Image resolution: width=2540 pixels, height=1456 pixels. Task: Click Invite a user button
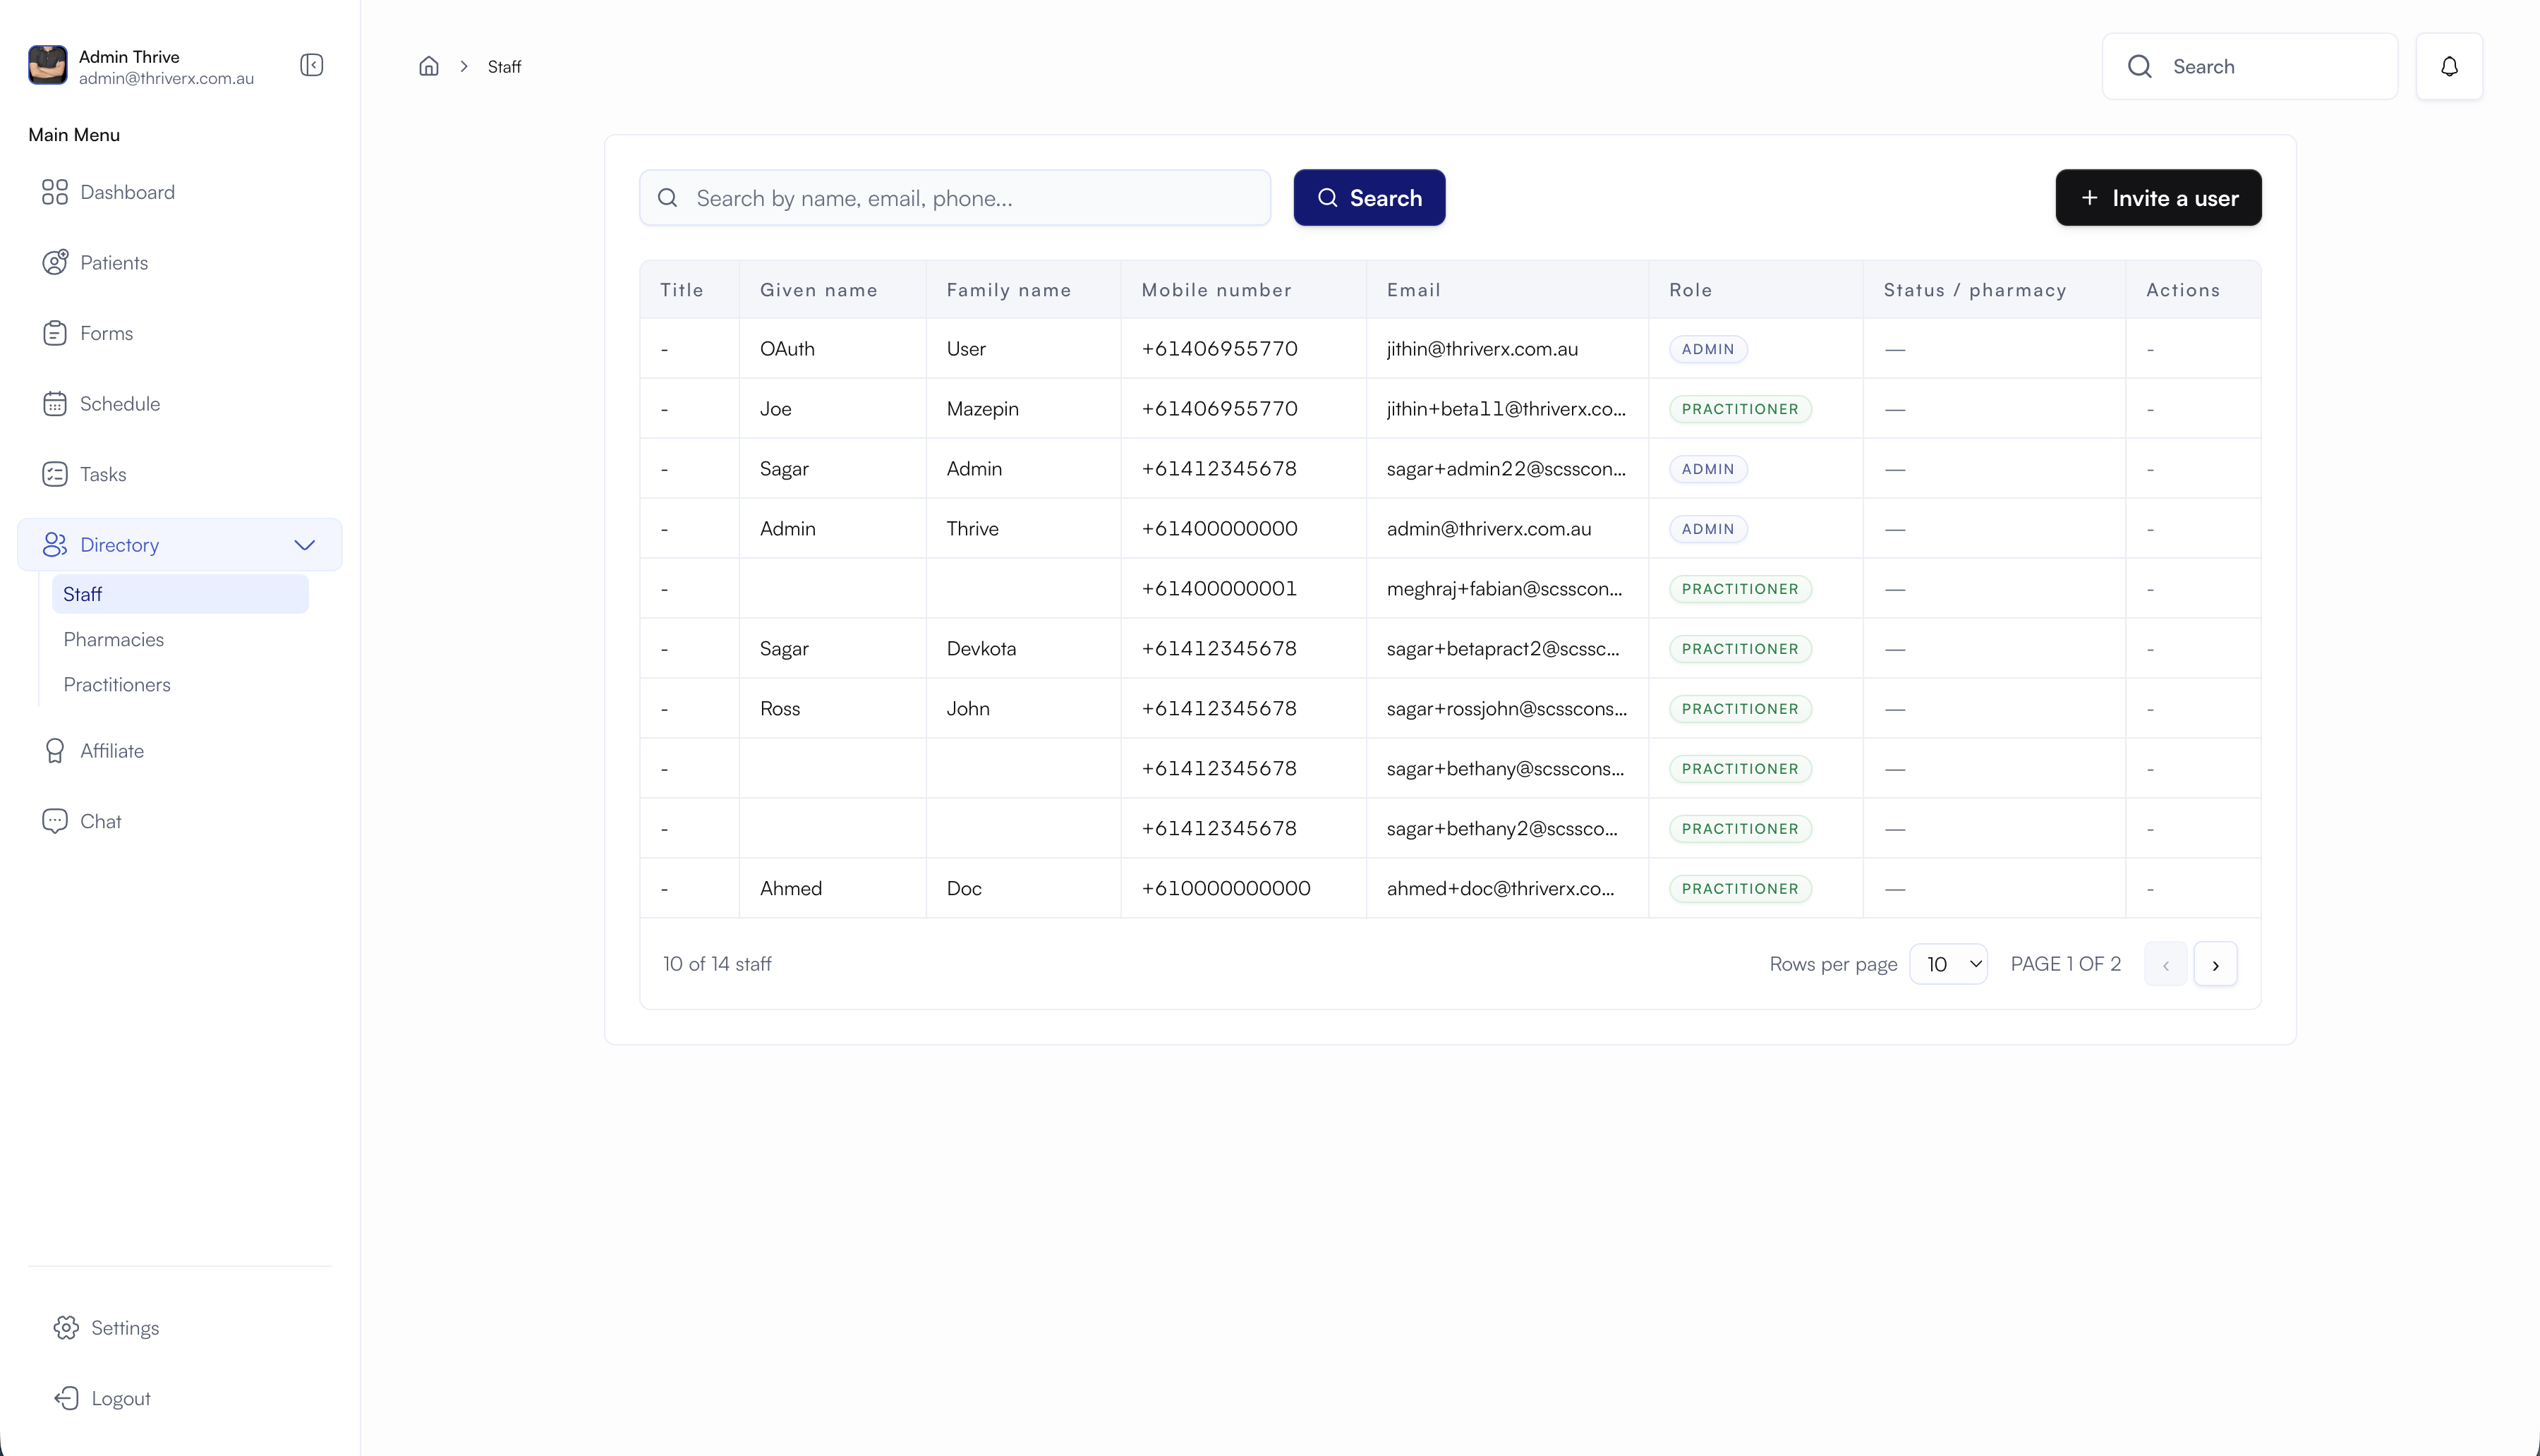(x=2158, y=198)
